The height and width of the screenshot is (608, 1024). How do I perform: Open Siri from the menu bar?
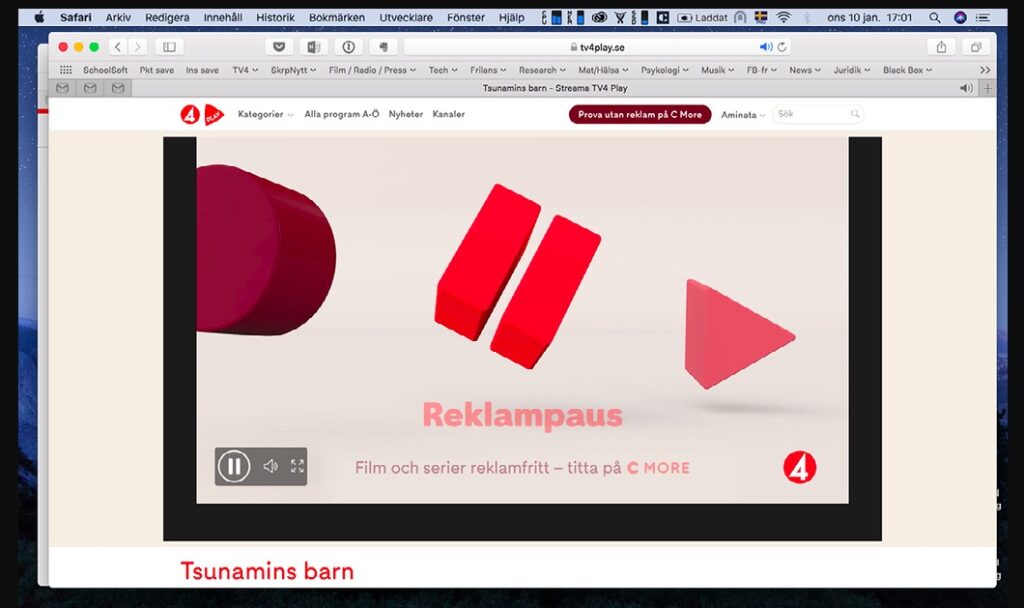(960, 18)
